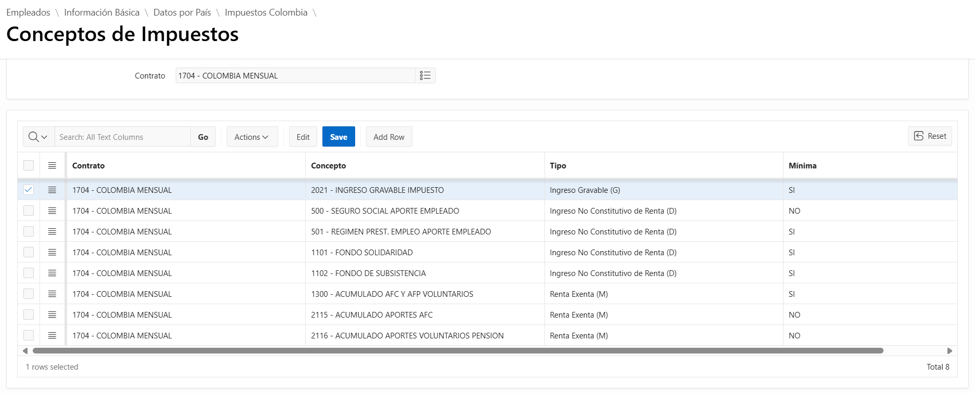Image resolution: width=975 pixels, height=393 pixels.
Task: Check the 2115 - ACUMULADO APORTES AFC row
Action: pyautogui.click(x=29, y=315)
